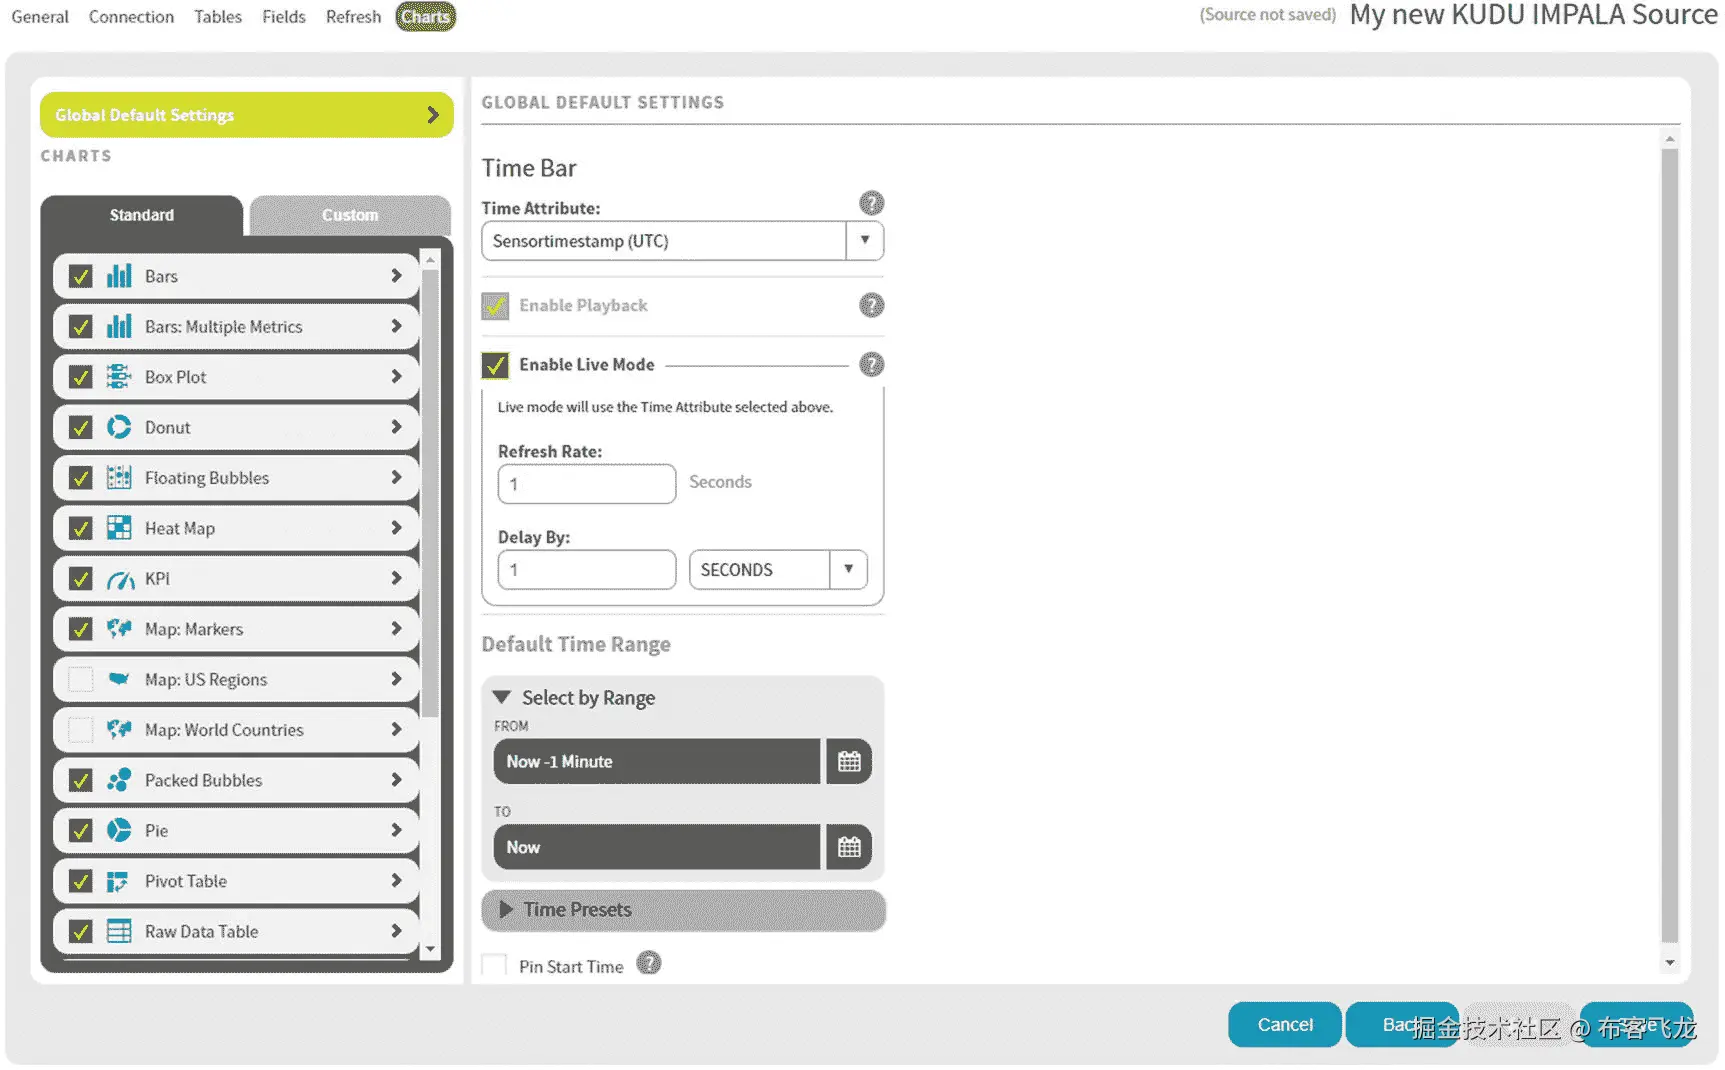Viewport: 1725px width, 1070px height.
Task: Select the Standard charts tab
Action: [x=142, y=215]
